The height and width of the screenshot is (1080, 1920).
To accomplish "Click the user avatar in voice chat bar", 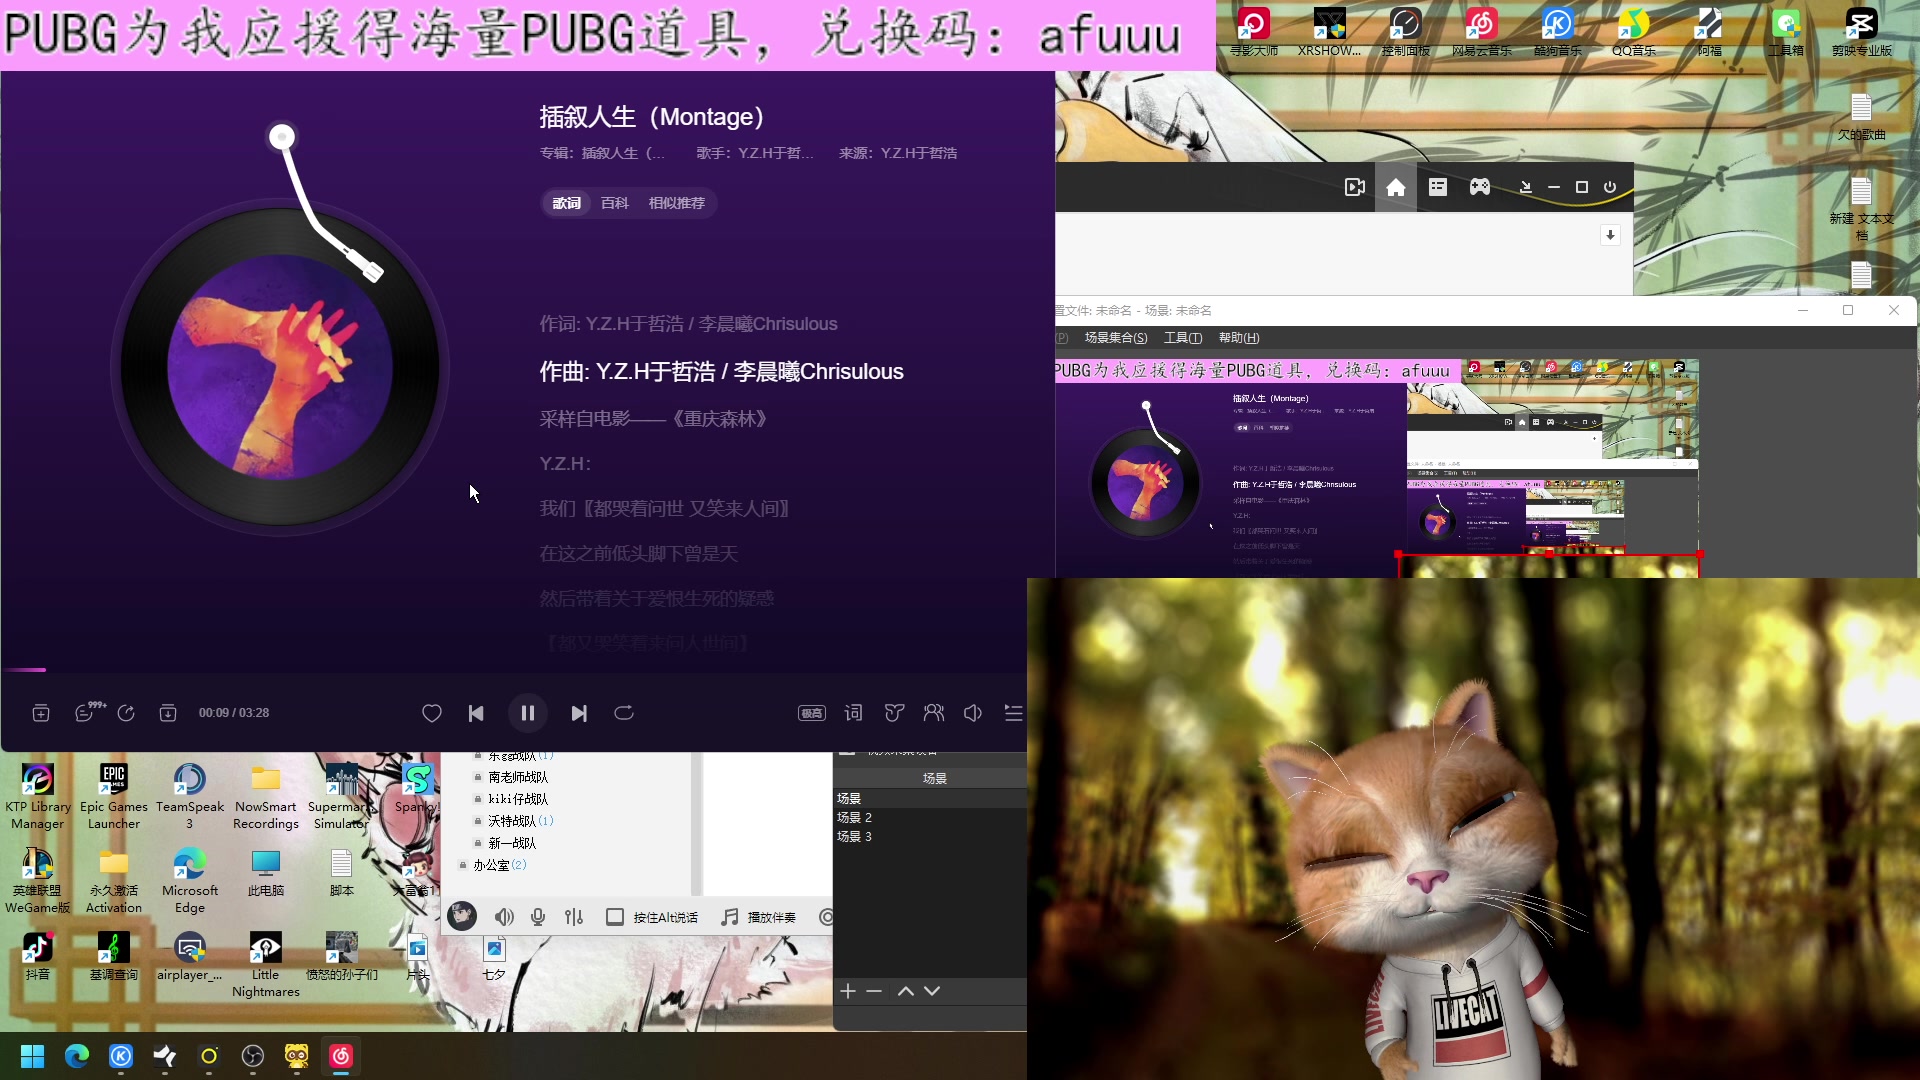I will click(x=462, y=916).
